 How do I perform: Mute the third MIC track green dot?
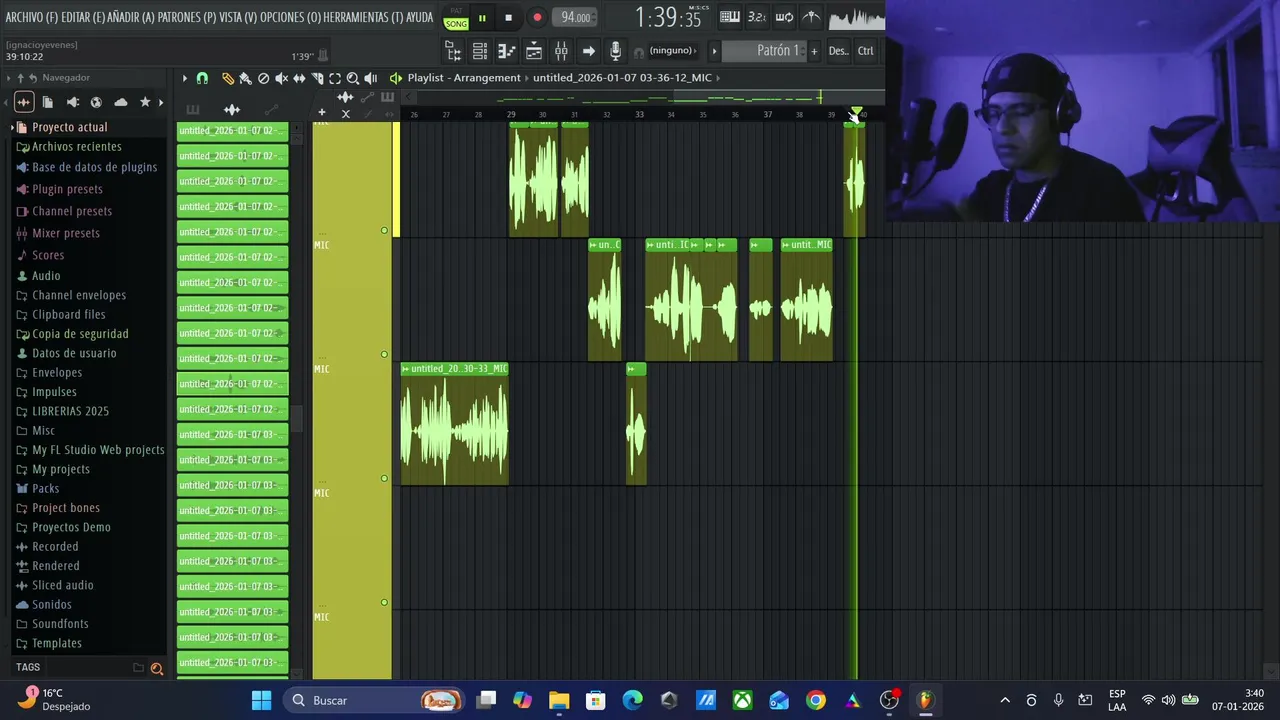pos(384,479)
